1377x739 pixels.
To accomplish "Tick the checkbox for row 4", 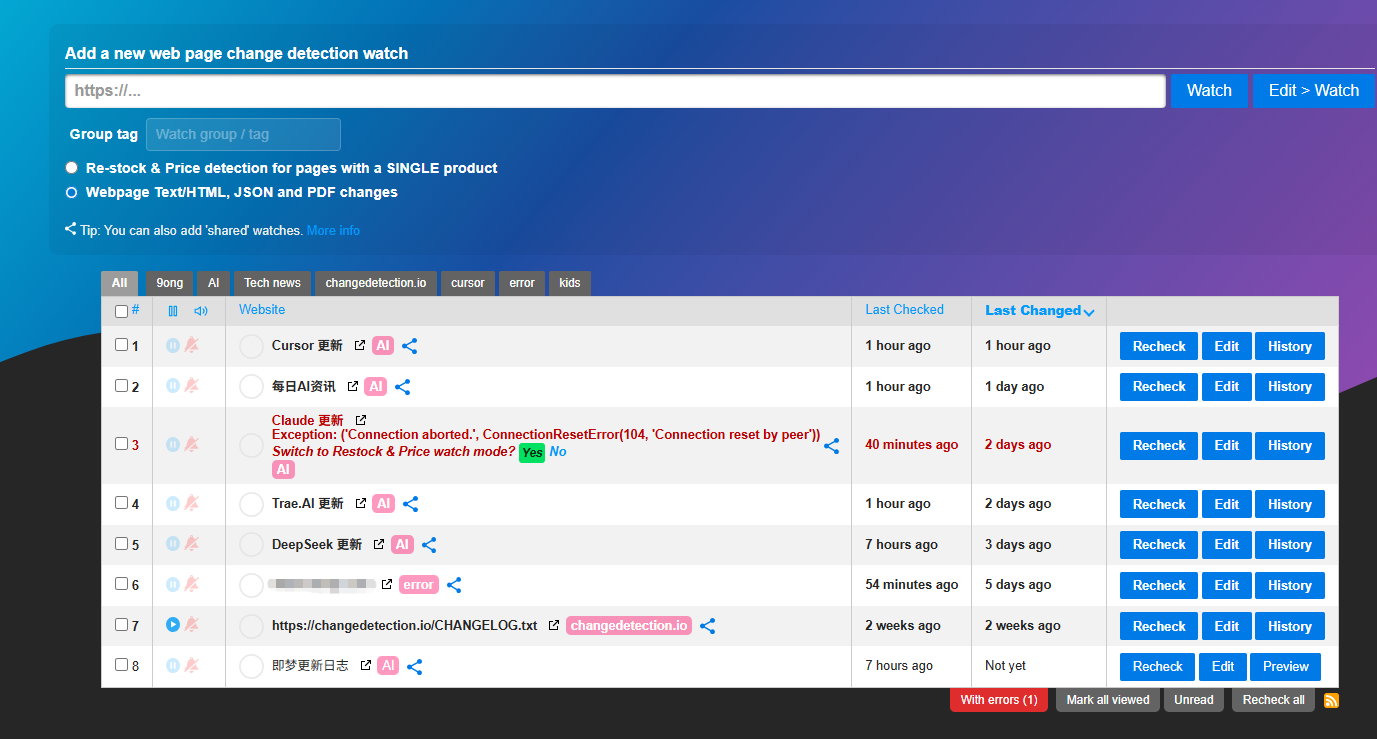I will pos(121,503).
